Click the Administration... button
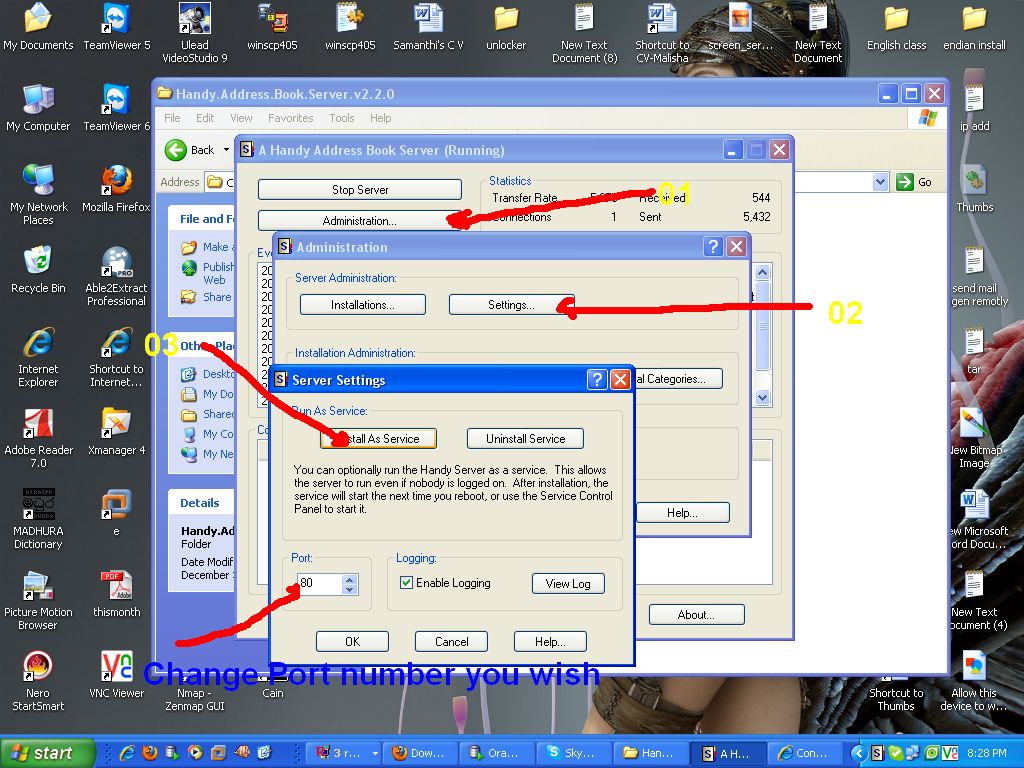 click(x=360, y=221)
